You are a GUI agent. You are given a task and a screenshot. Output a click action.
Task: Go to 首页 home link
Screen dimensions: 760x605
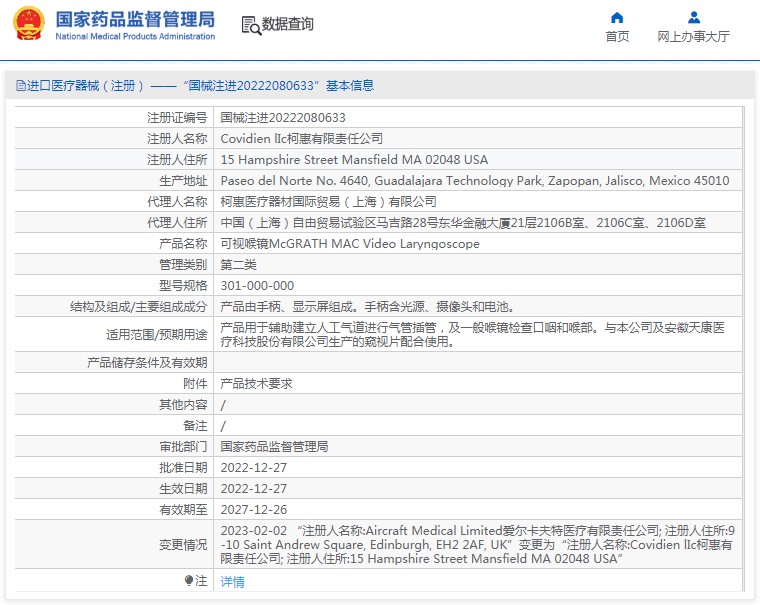[x=617, y=36]
